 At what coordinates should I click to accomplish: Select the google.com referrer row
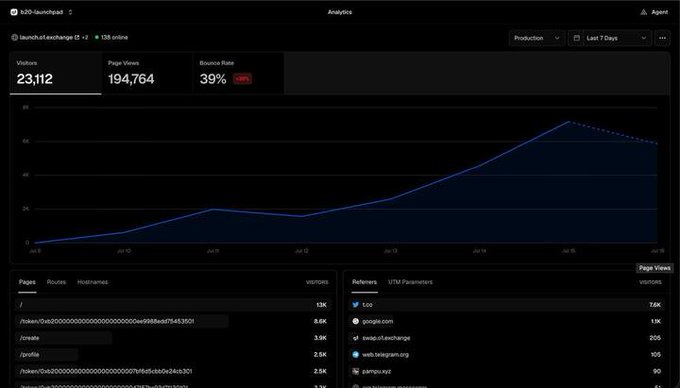507,321
